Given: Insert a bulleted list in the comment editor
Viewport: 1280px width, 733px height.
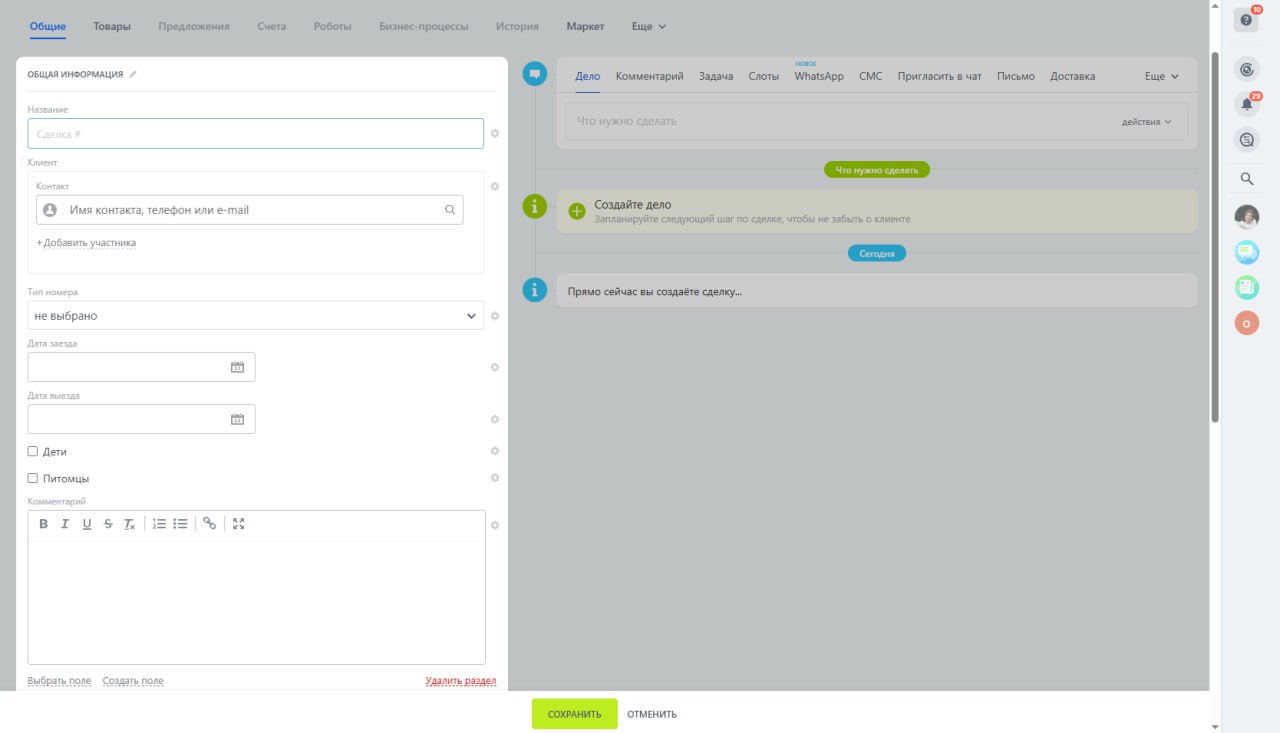Looking at the screenshot, I should click(180, 524).
